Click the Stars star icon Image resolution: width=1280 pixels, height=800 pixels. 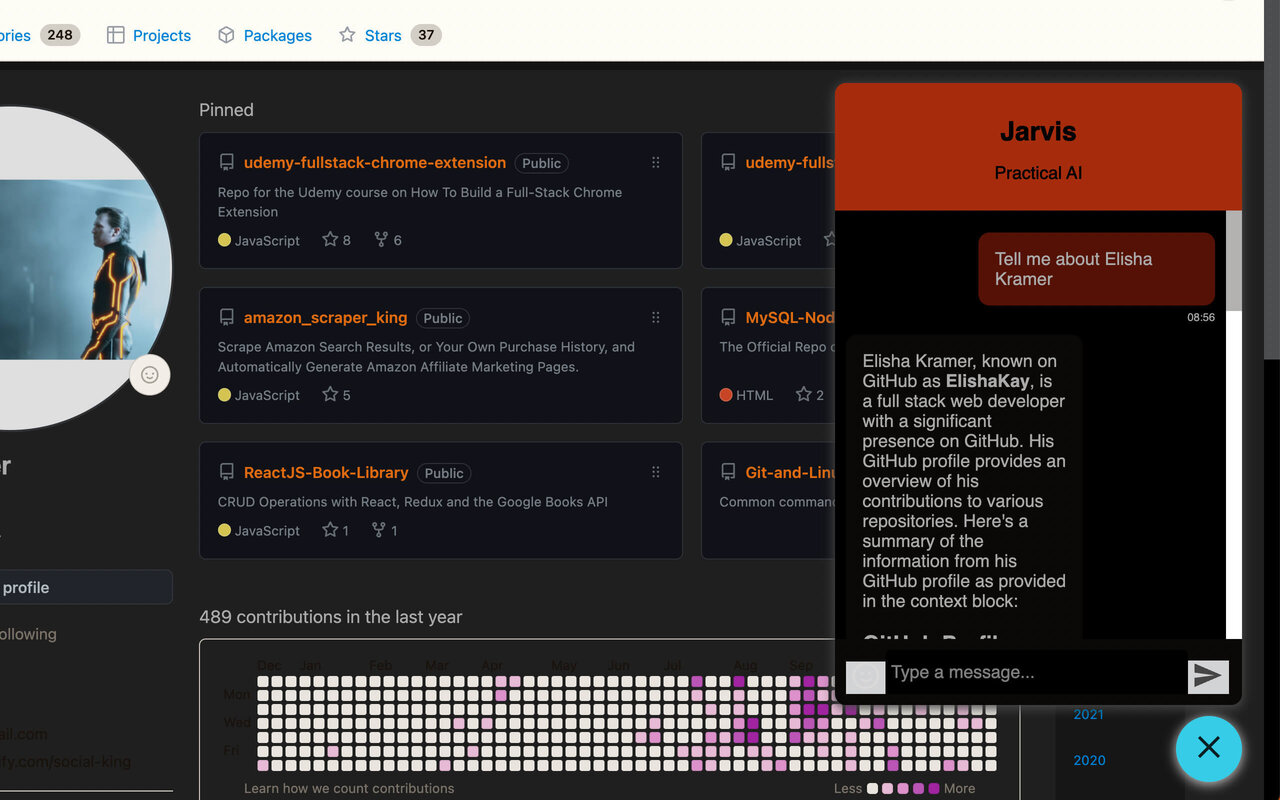click(347, 35)
